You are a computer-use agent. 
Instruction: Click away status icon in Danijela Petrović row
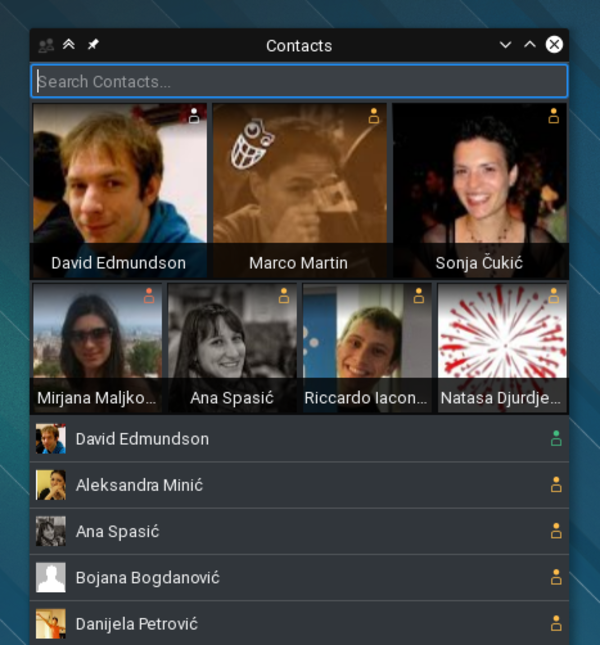pos(556,623)
